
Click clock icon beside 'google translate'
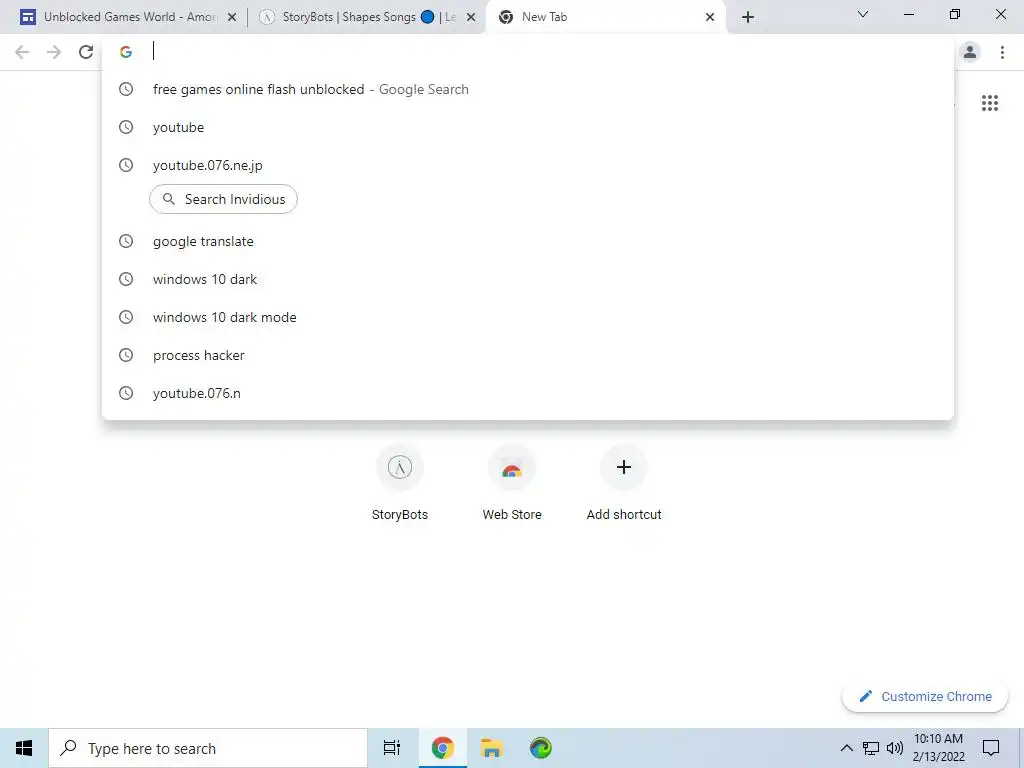click(126, 242)
